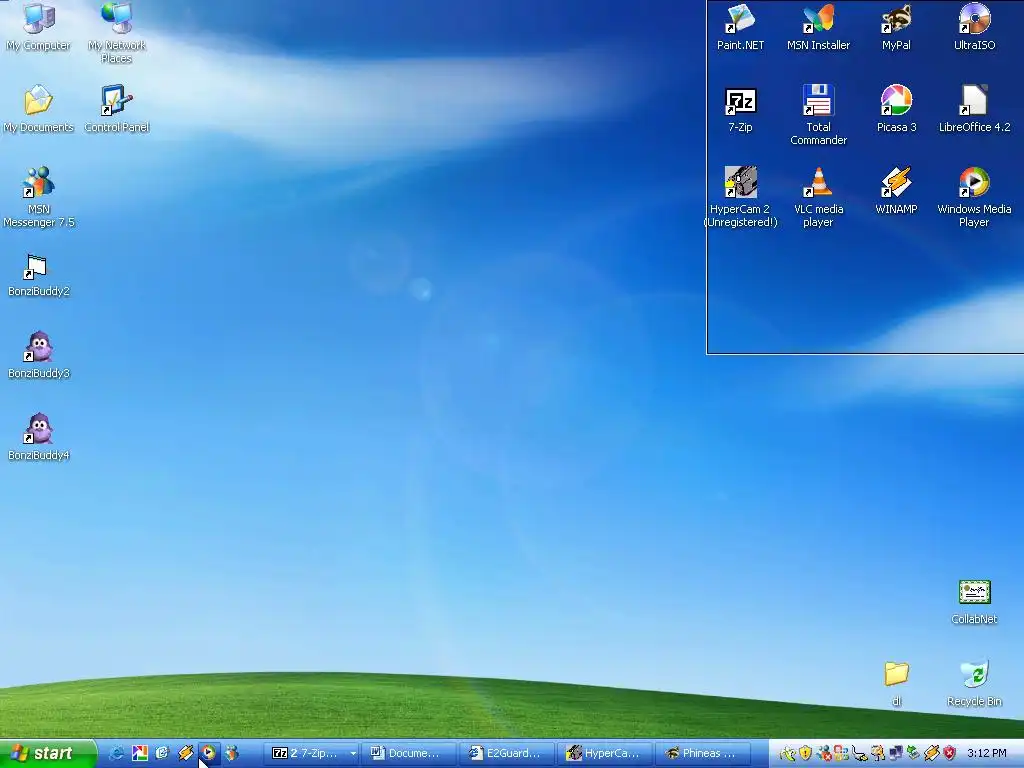Select MSN Messenger 7.5 desktop shortcut
Screen dimensions: 1024x768
pos(39,197)
